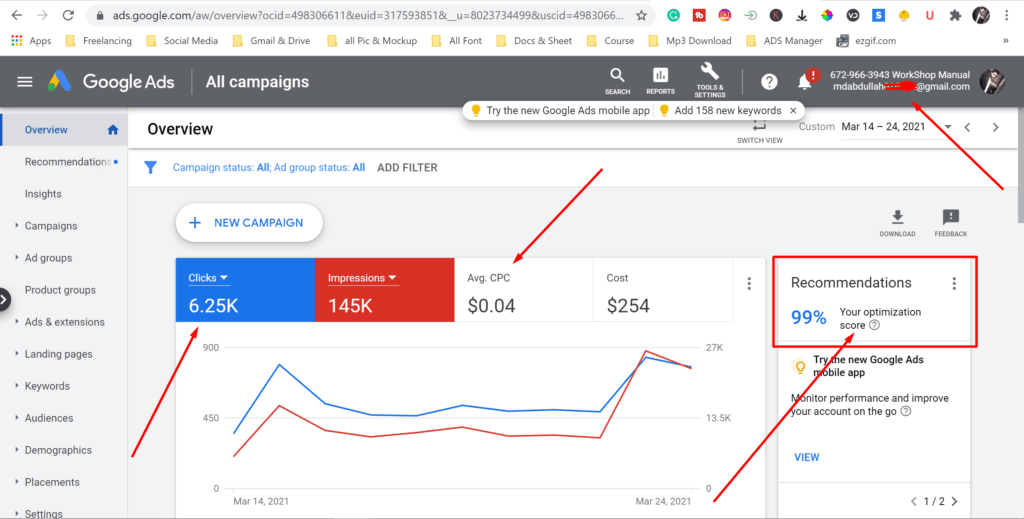
Task: Open the ADS Manager bookmark folder
Action: tap(784, 40)
